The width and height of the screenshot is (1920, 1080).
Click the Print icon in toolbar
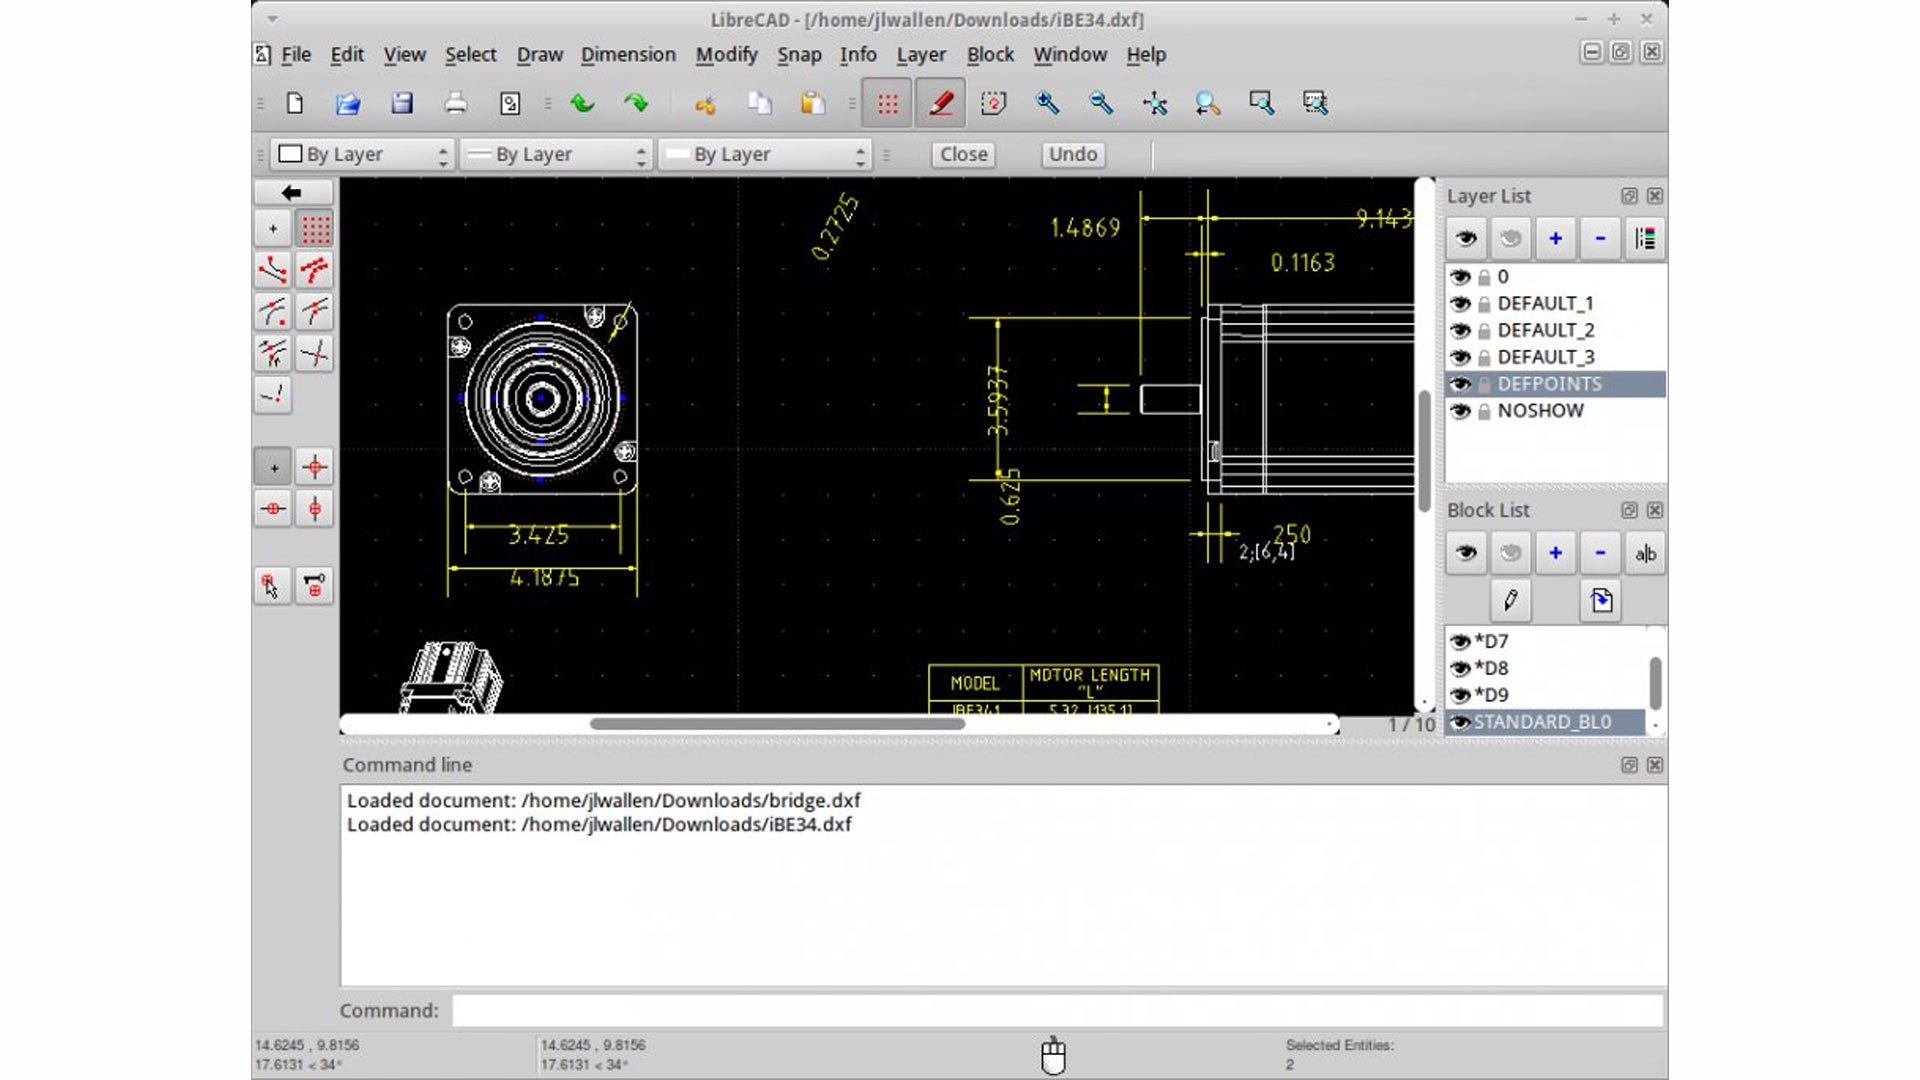click(x=455, y=103)
